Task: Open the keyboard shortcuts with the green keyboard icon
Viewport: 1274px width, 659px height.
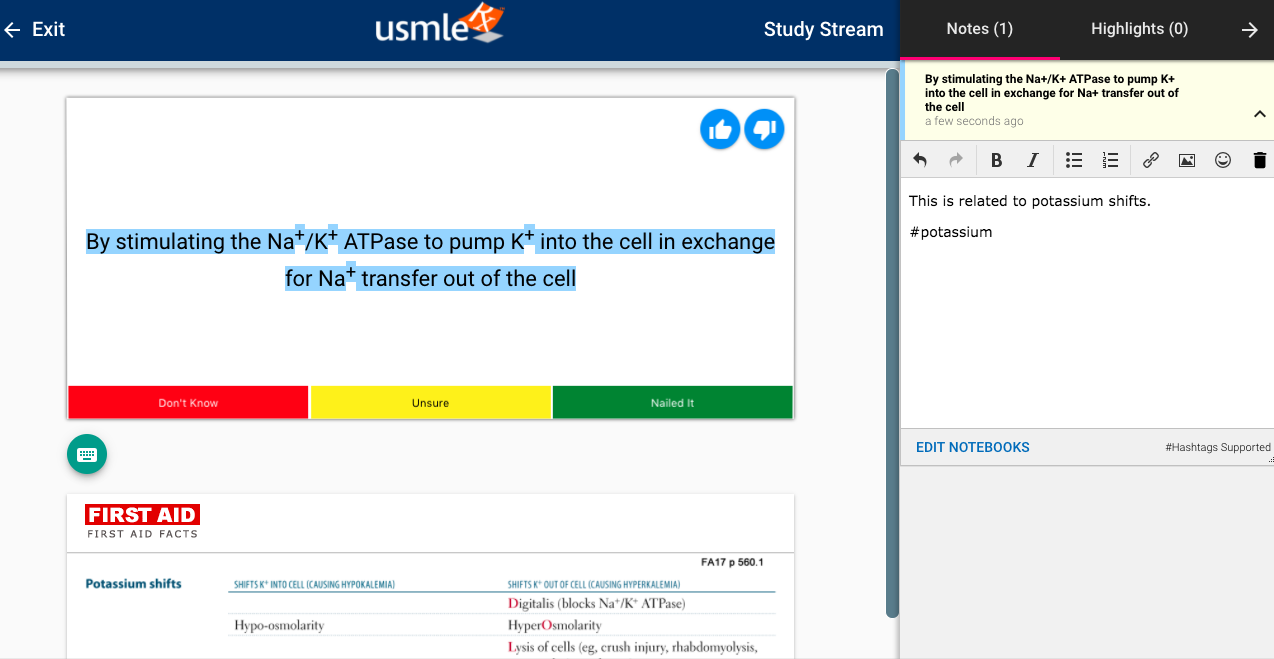Action: pyautogui.click(x=86, y=454)
